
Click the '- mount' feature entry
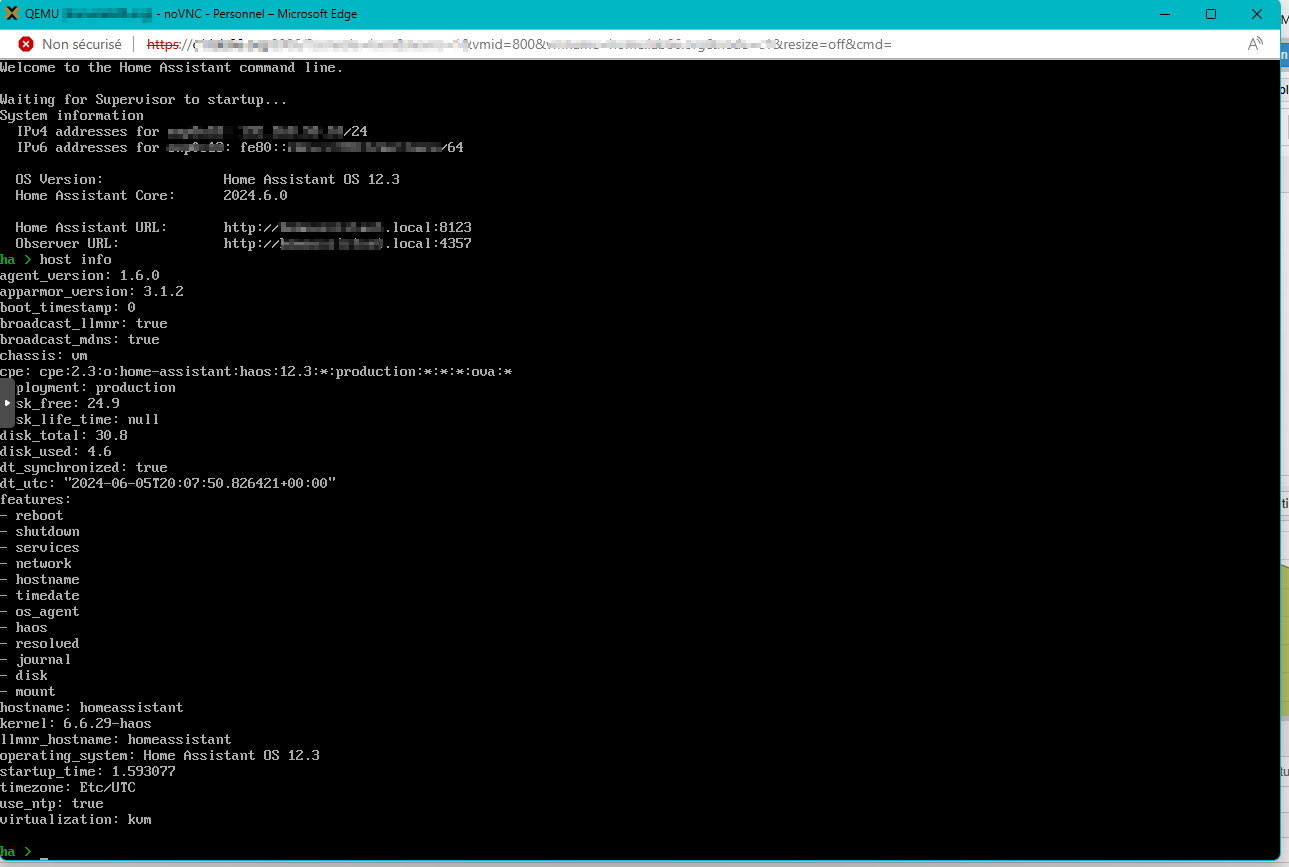(x=28, y=692)
